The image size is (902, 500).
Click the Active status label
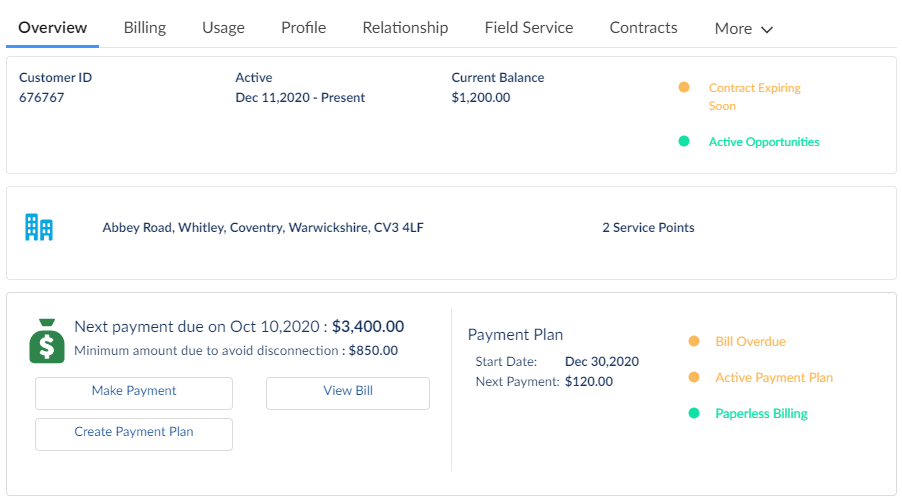click(x=254, y=77)
